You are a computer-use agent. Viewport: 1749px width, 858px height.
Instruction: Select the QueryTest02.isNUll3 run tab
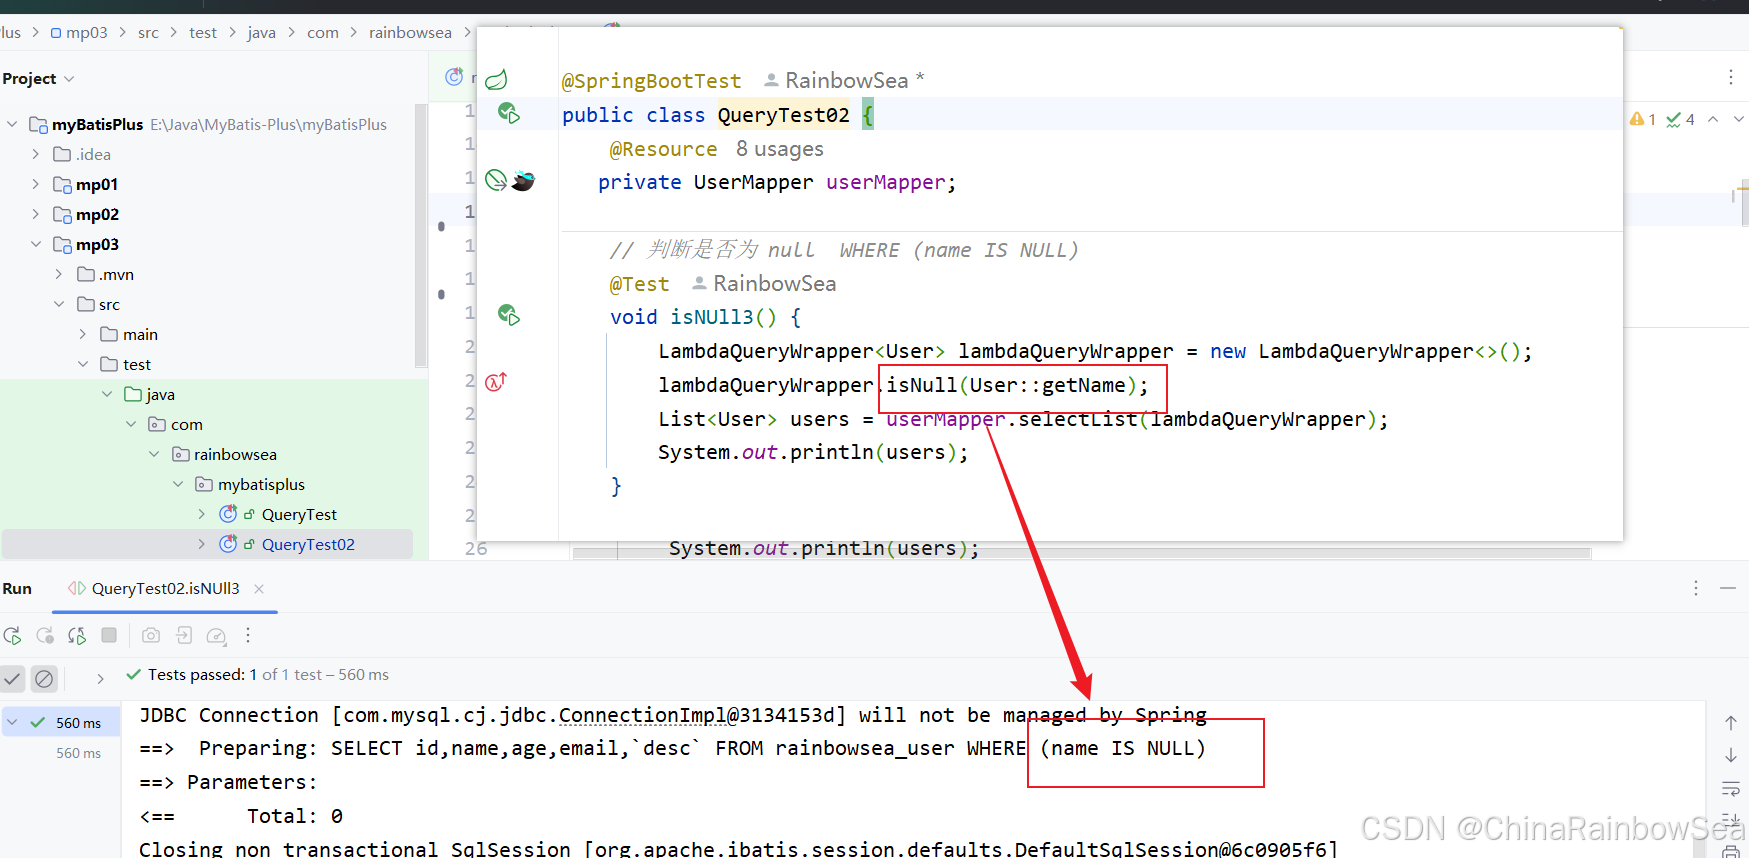coord(165,589)
